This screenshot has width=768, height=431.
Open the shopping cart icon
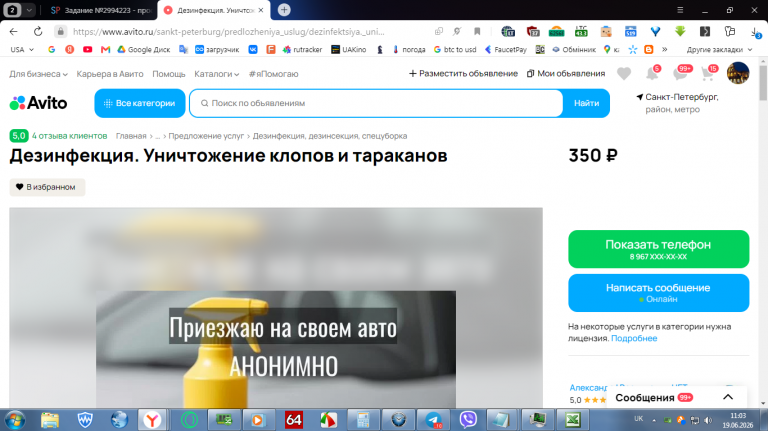pos(707,73)
